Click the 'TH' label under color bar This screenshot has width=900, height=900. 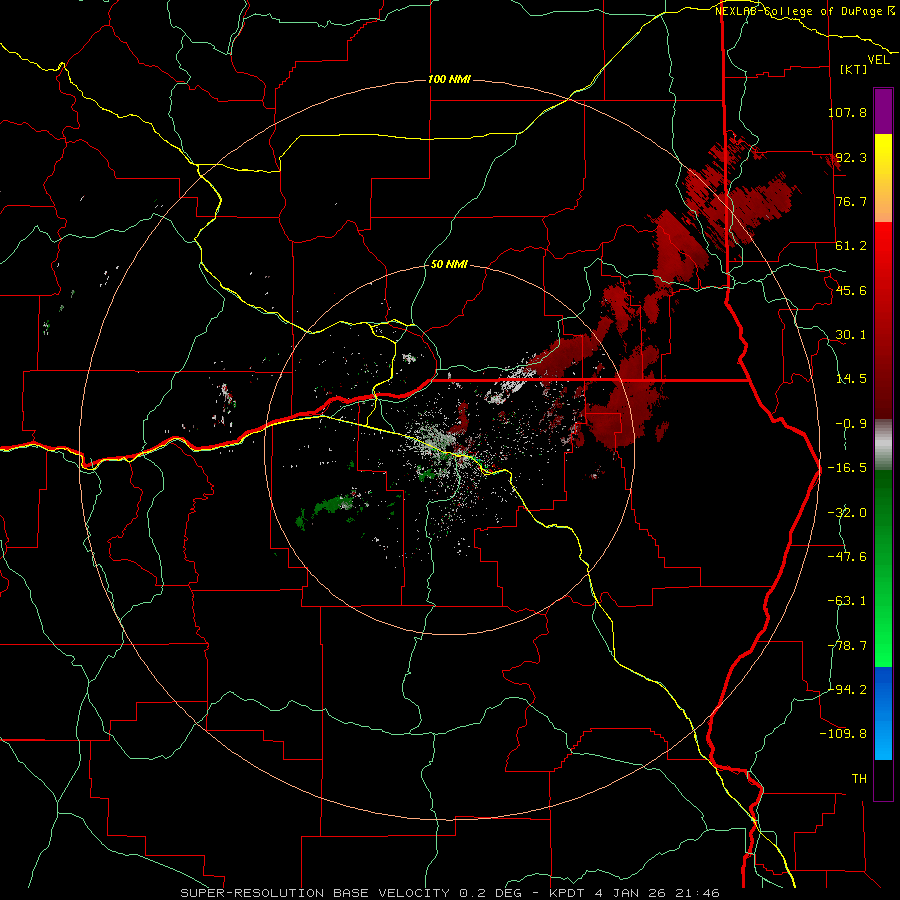coord(859,779)
